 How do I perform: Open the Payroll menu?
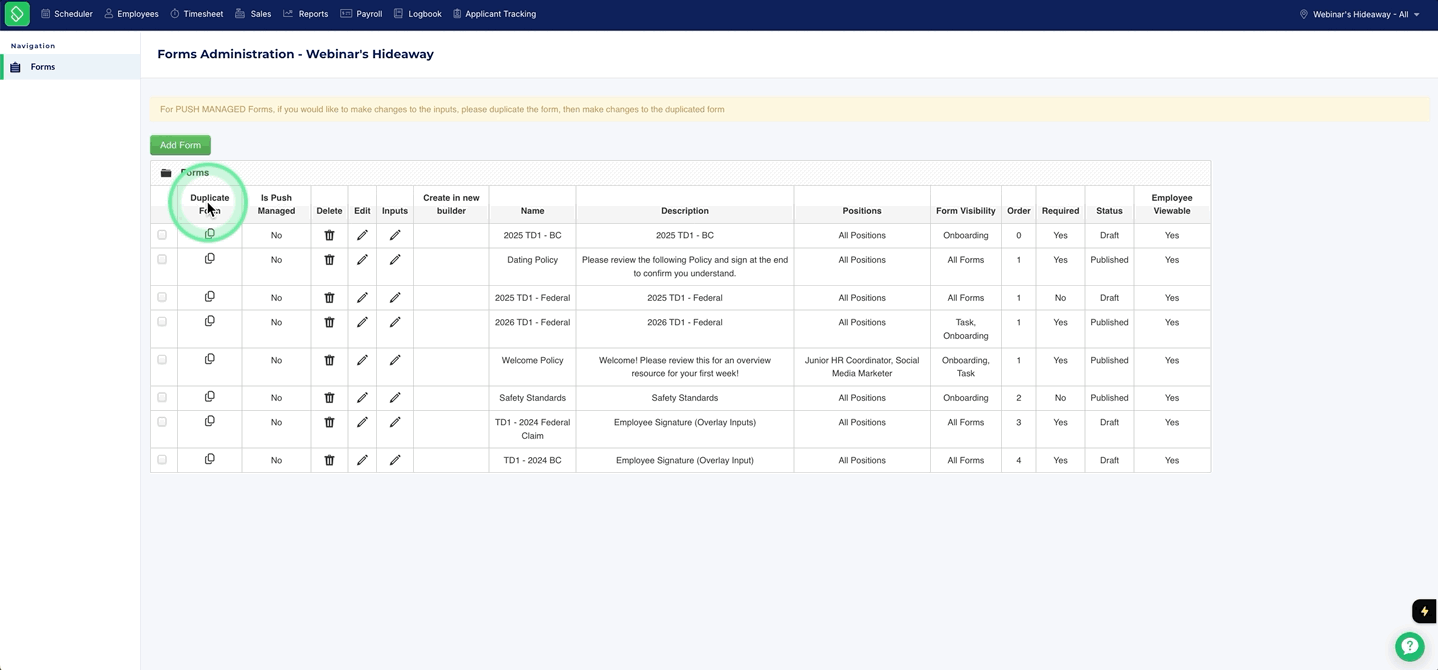coord(361,14)
